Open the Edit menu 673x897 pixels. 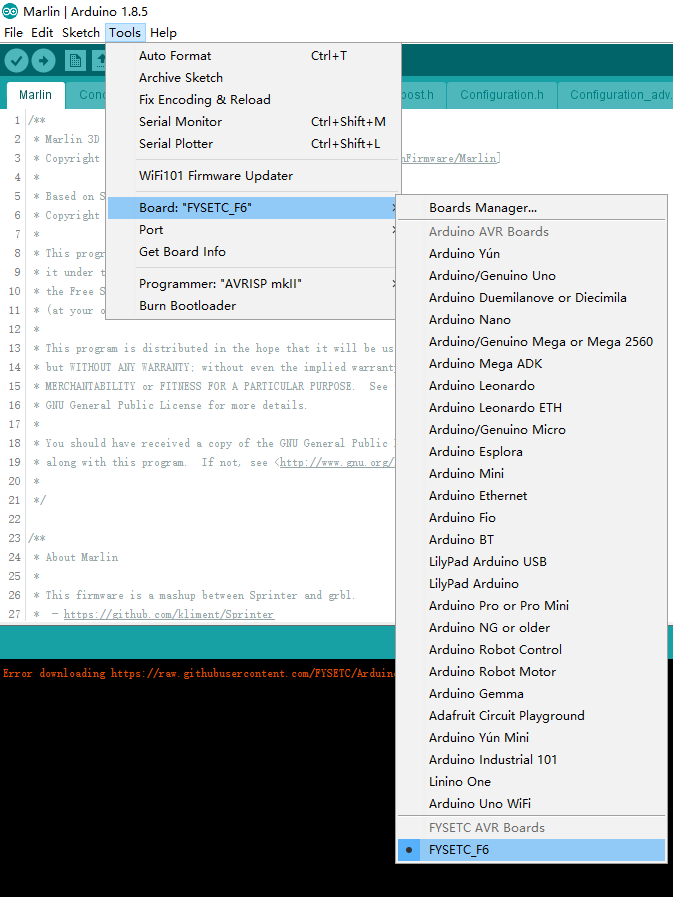click(42, 33)
